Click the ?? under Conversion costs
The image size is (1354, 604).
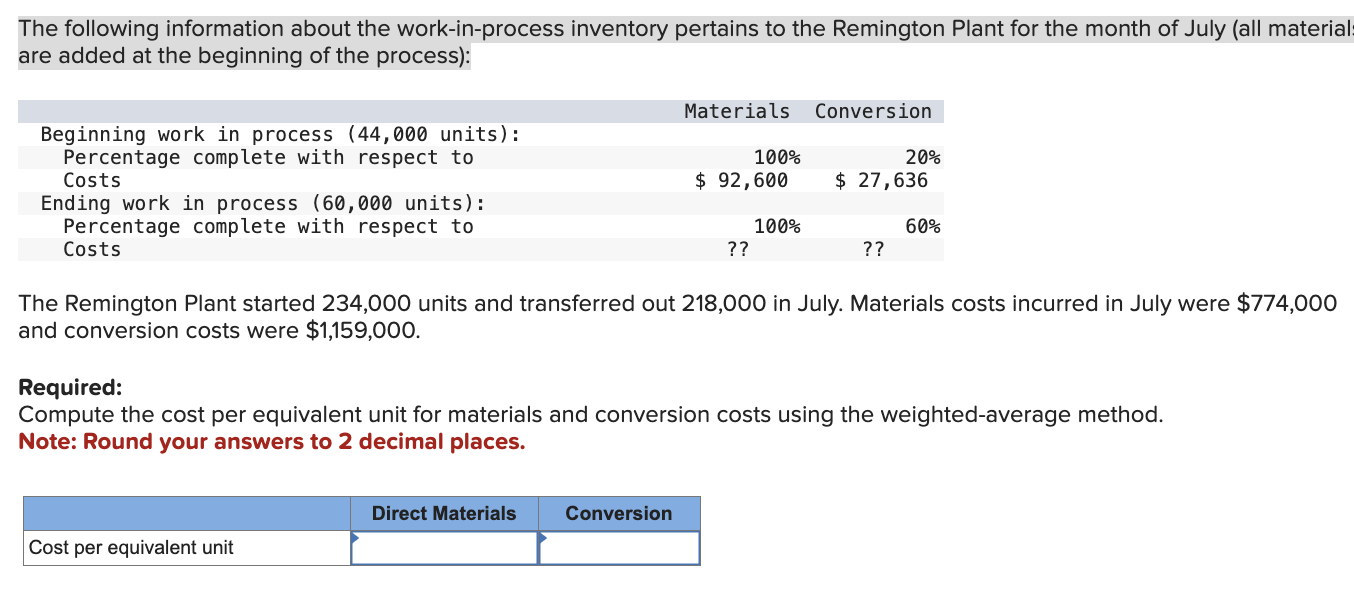[x=874, y=249]
